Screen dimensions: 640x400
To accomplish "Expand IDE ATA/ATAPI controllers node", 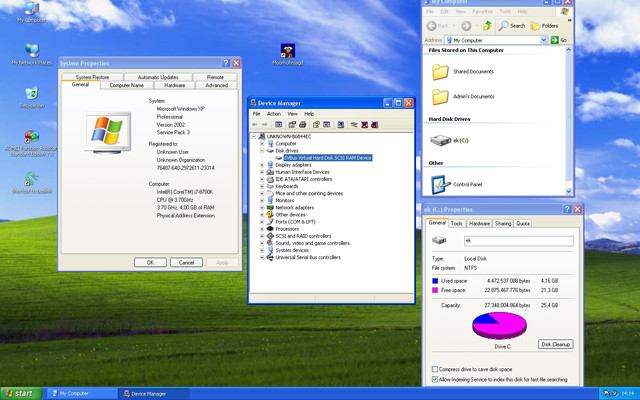I will 262,179.
